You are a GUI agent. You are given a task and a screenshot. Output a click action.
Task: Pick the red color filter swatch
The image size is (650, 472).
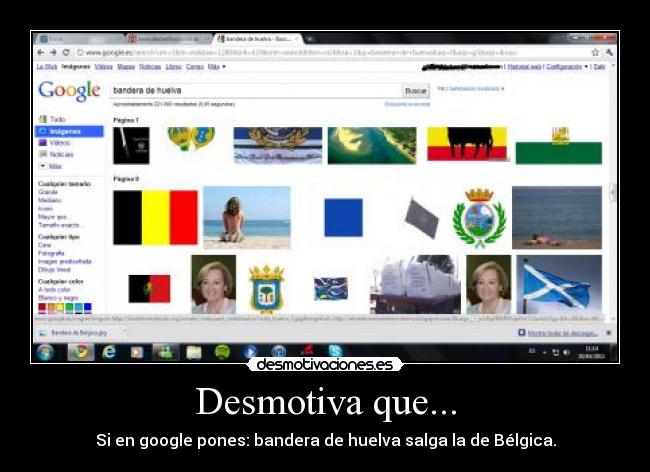(x=42, y=307)
